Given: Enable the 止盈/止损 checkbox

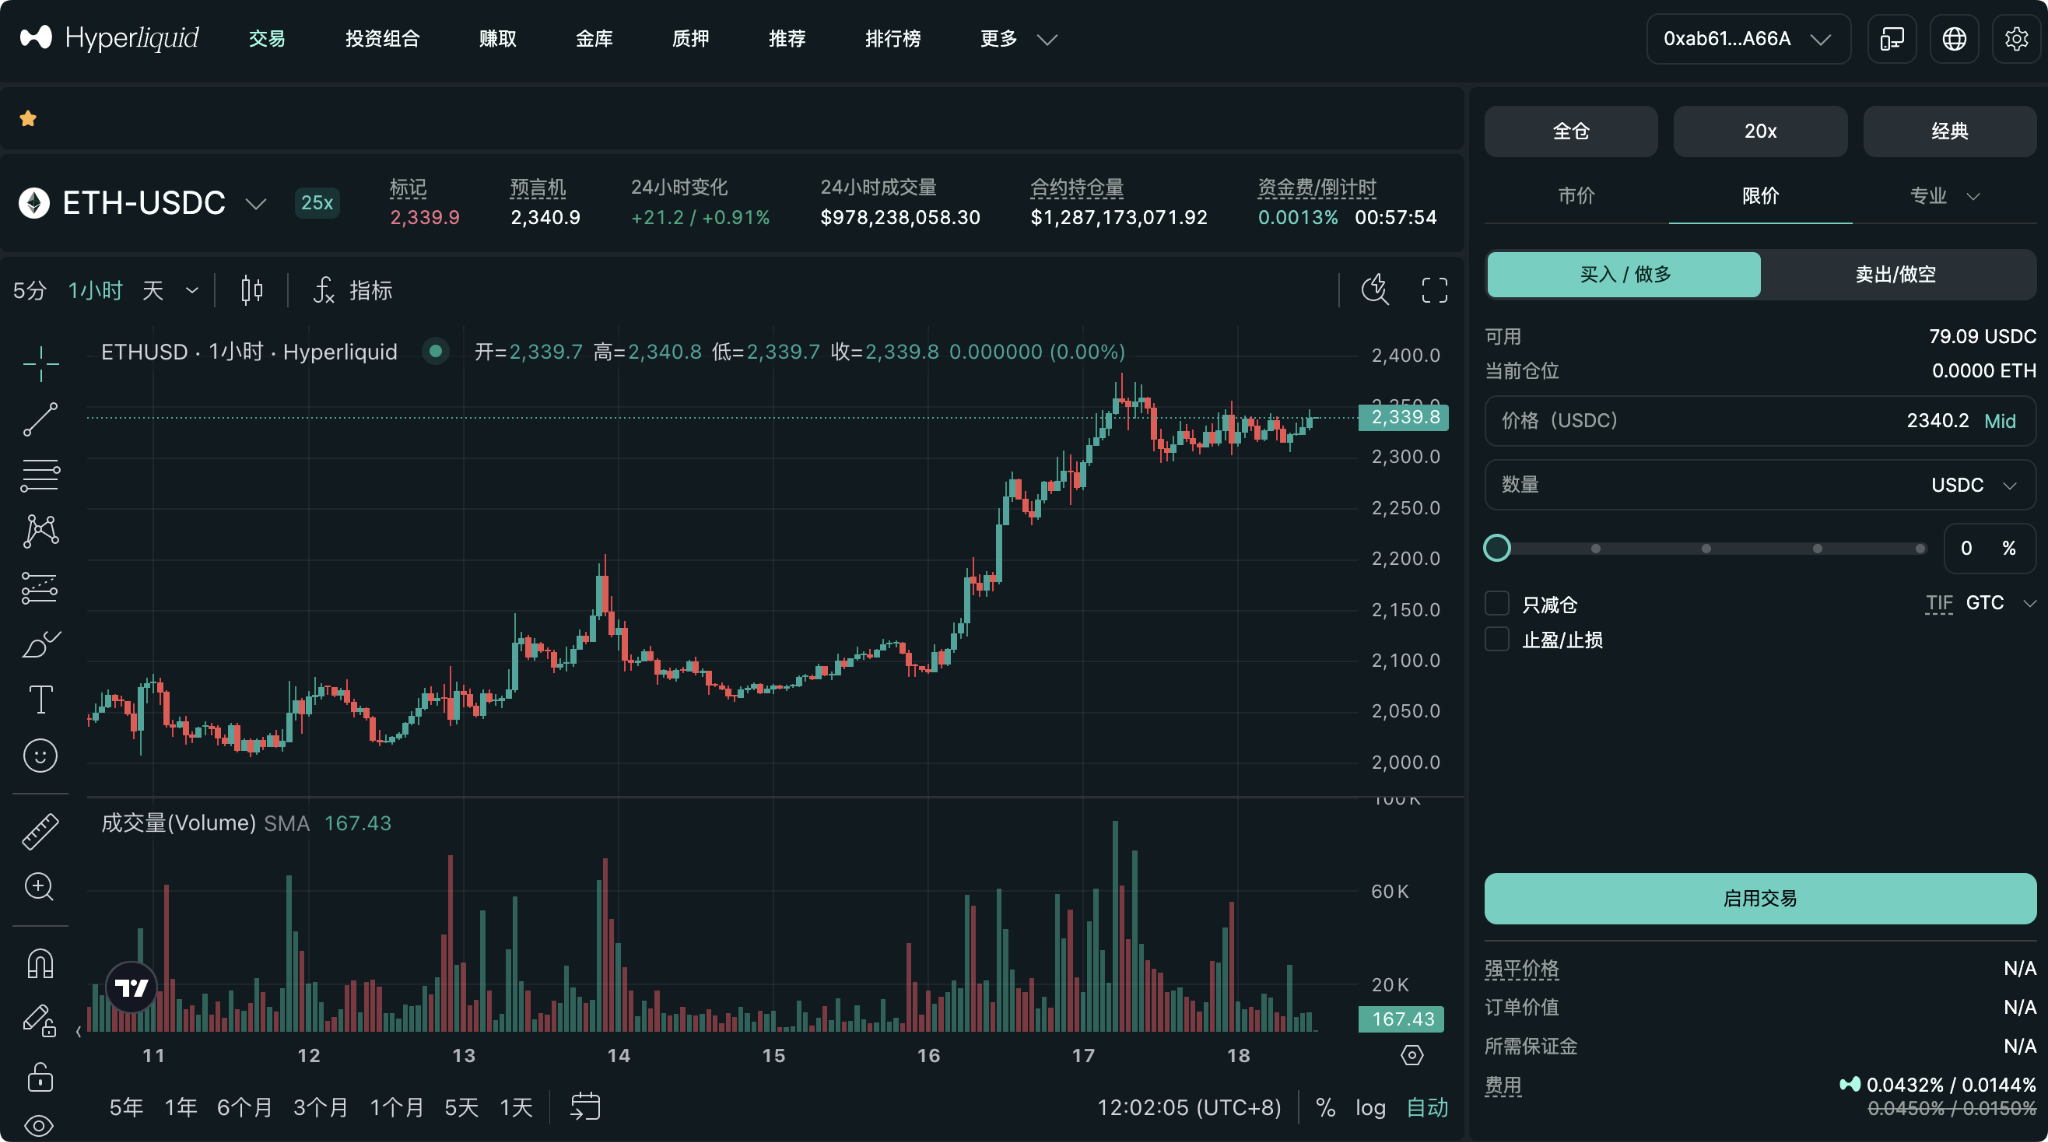Looking at the screenshot, I should pos(1497,639).
